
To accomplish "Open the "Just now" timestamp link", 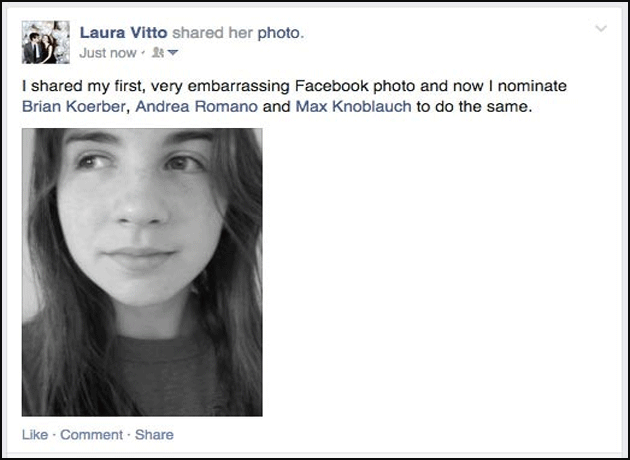I will [108, 53].
